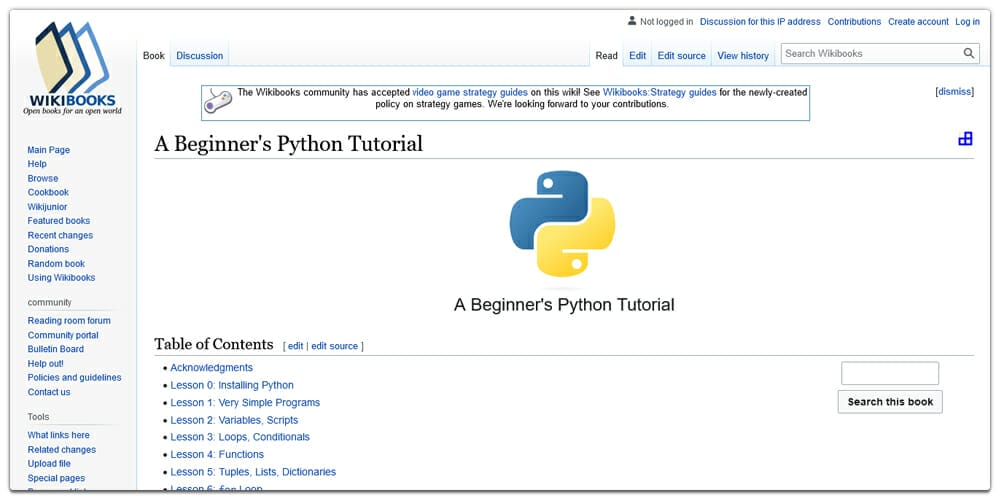Open Browse in the sidebar
The width and height of the screenshot is (1000, 500).
[x=43, y=179]
